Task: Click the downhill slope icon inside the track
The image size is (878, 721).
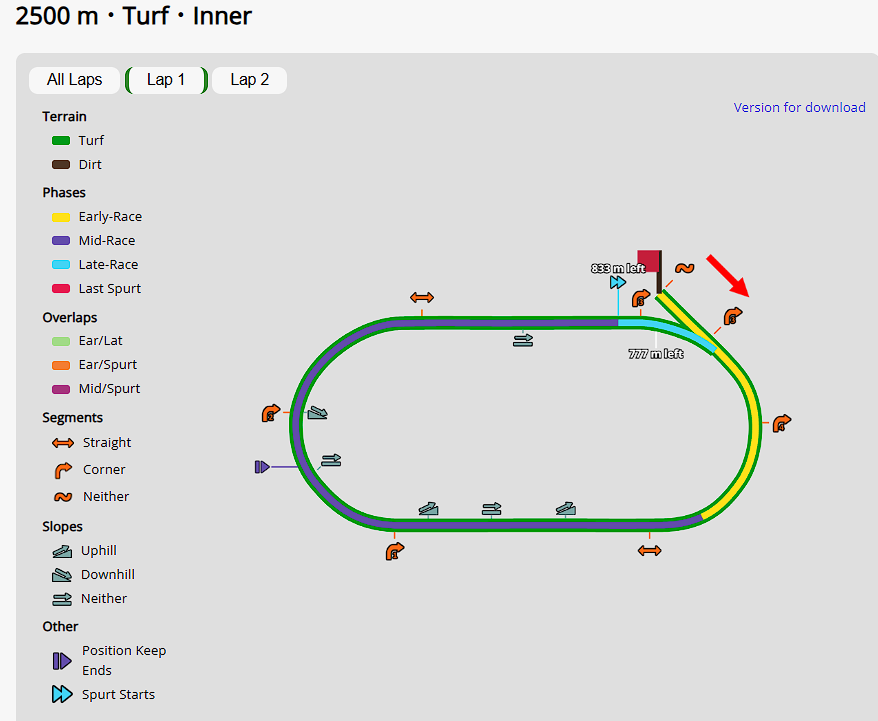Action: point(317,413)
